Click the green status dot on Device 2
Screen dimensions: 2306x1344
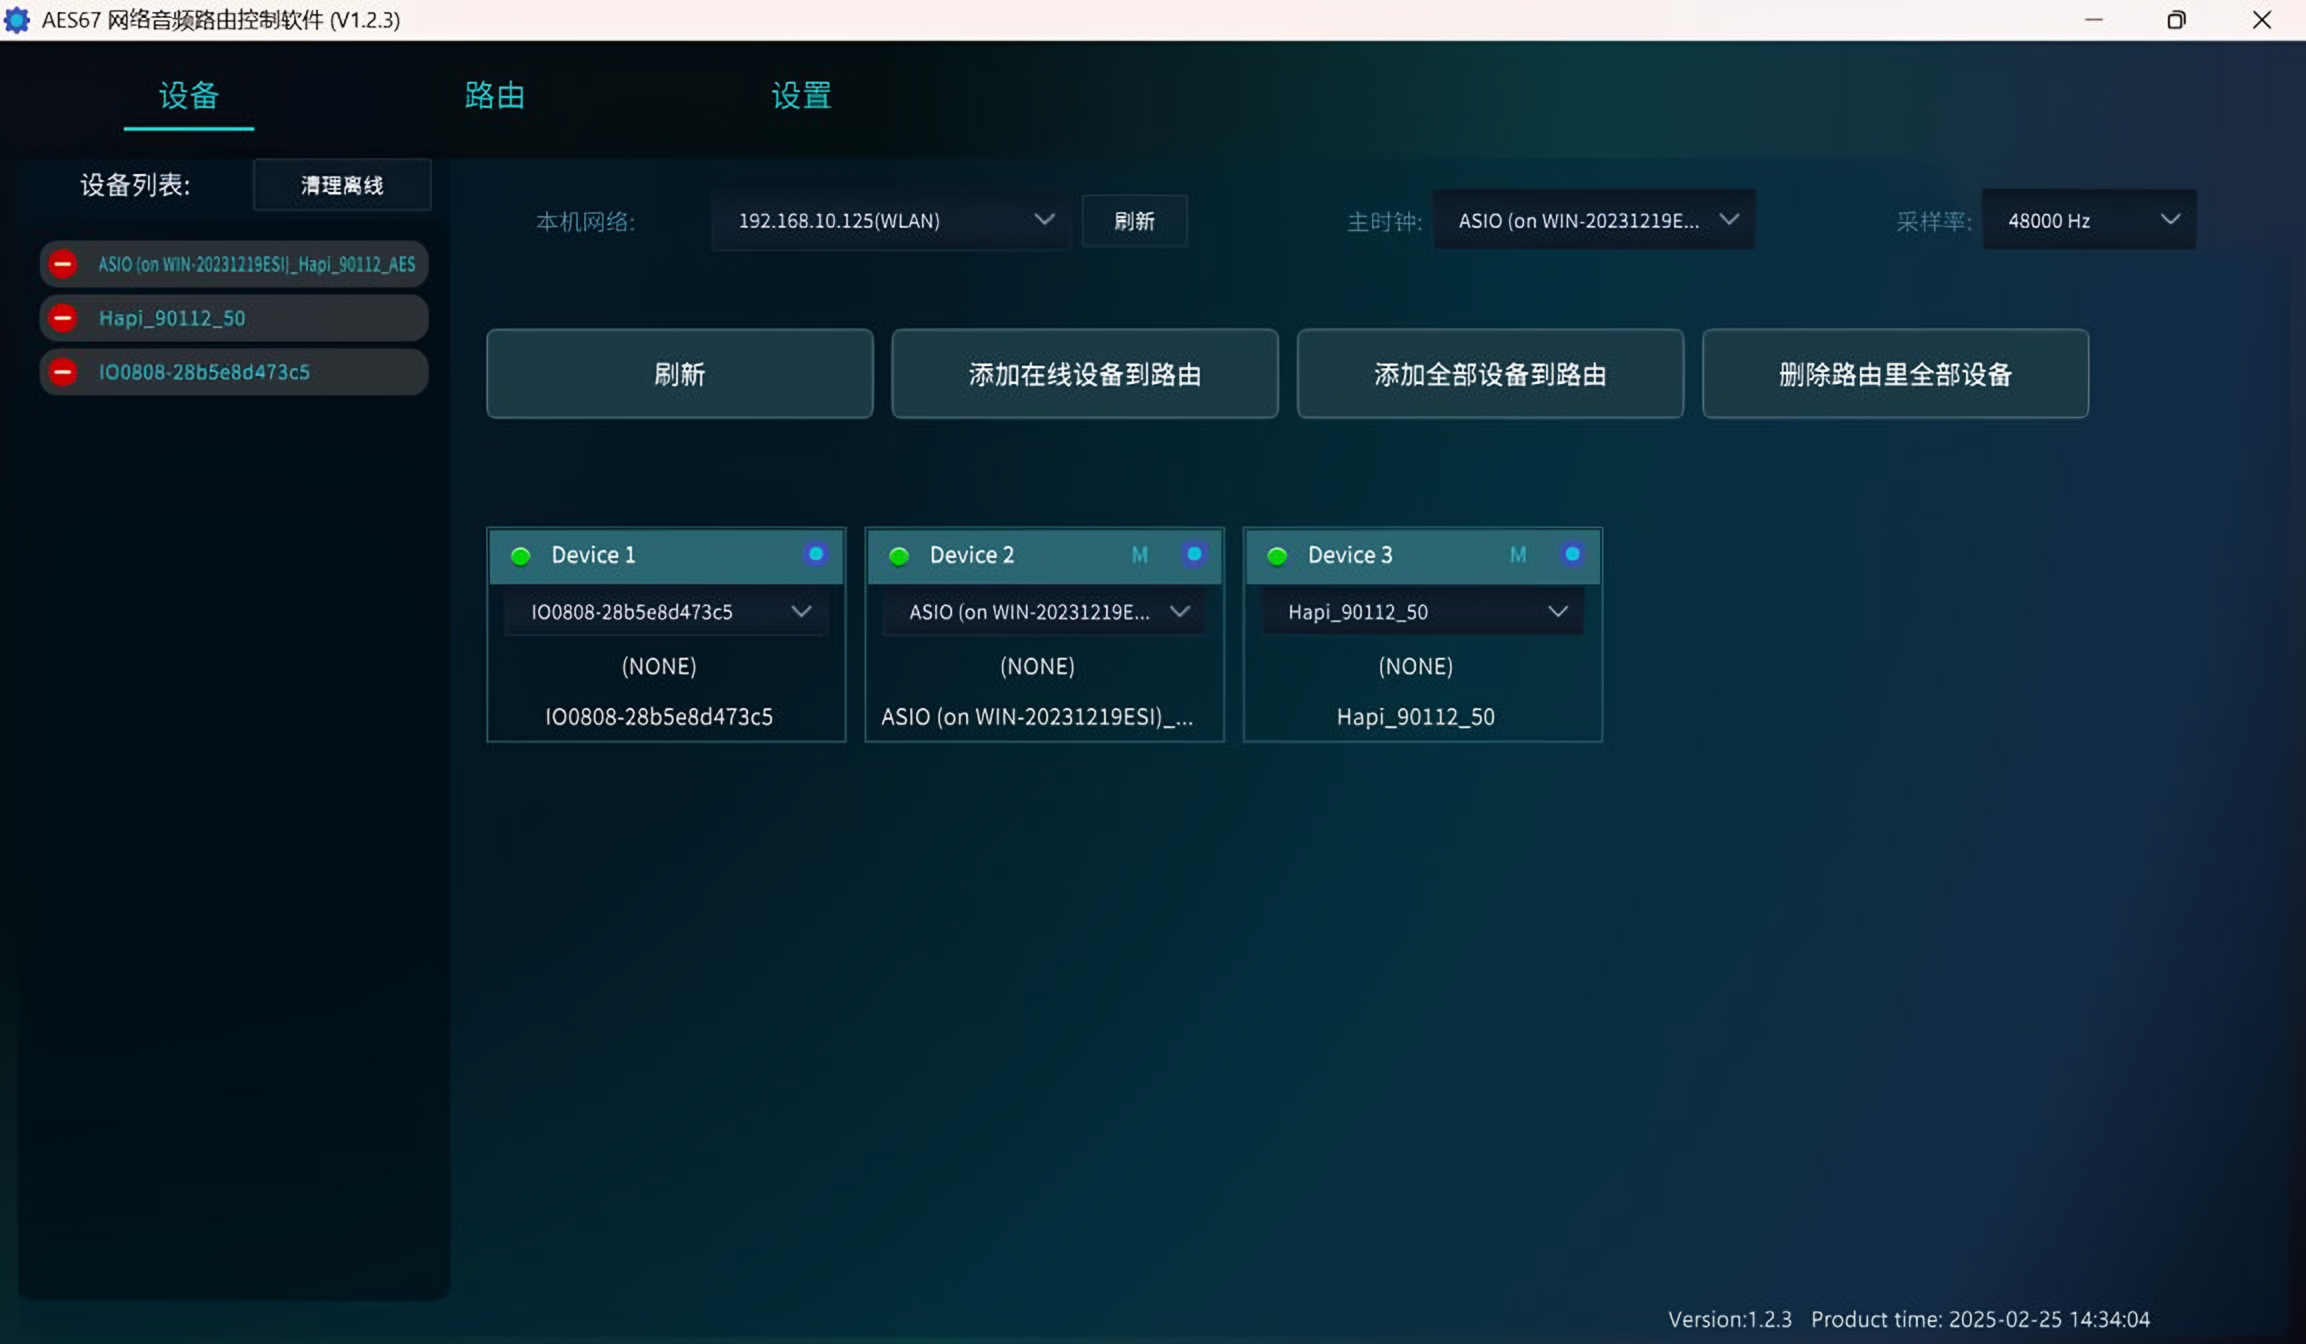coord(898,556)
